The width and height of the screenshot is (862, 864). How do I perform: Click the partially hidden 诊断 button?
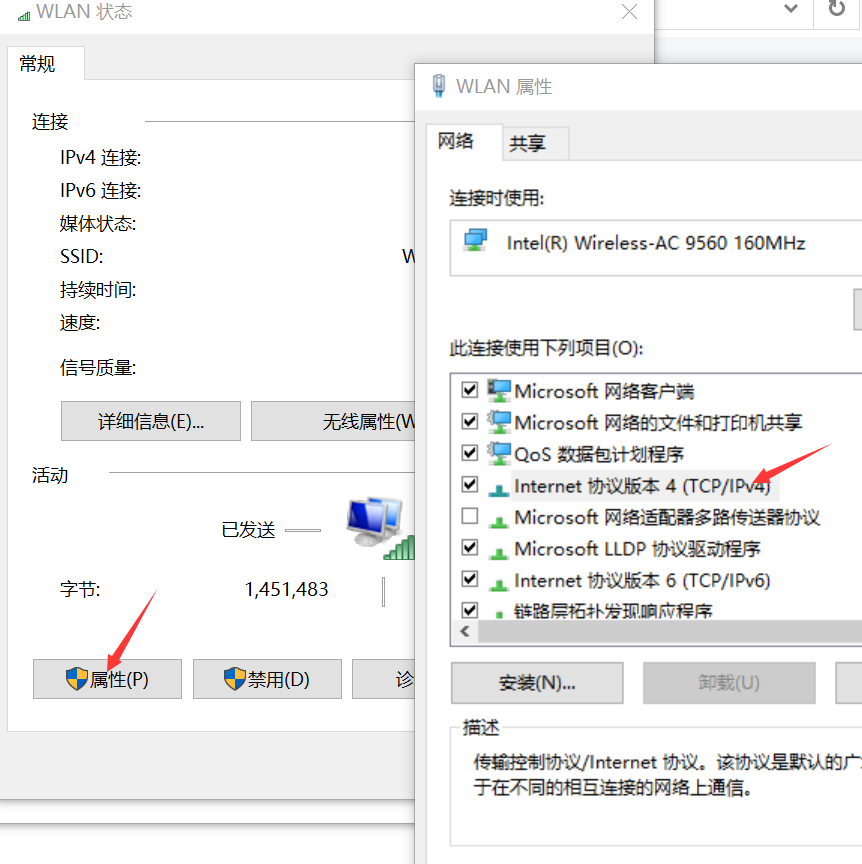384,679
